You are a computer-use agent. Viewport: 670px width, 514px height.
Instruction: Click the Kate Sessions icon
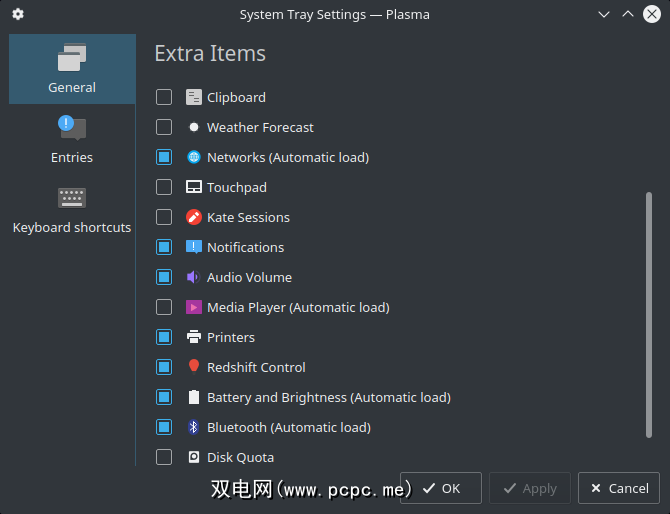194,217
